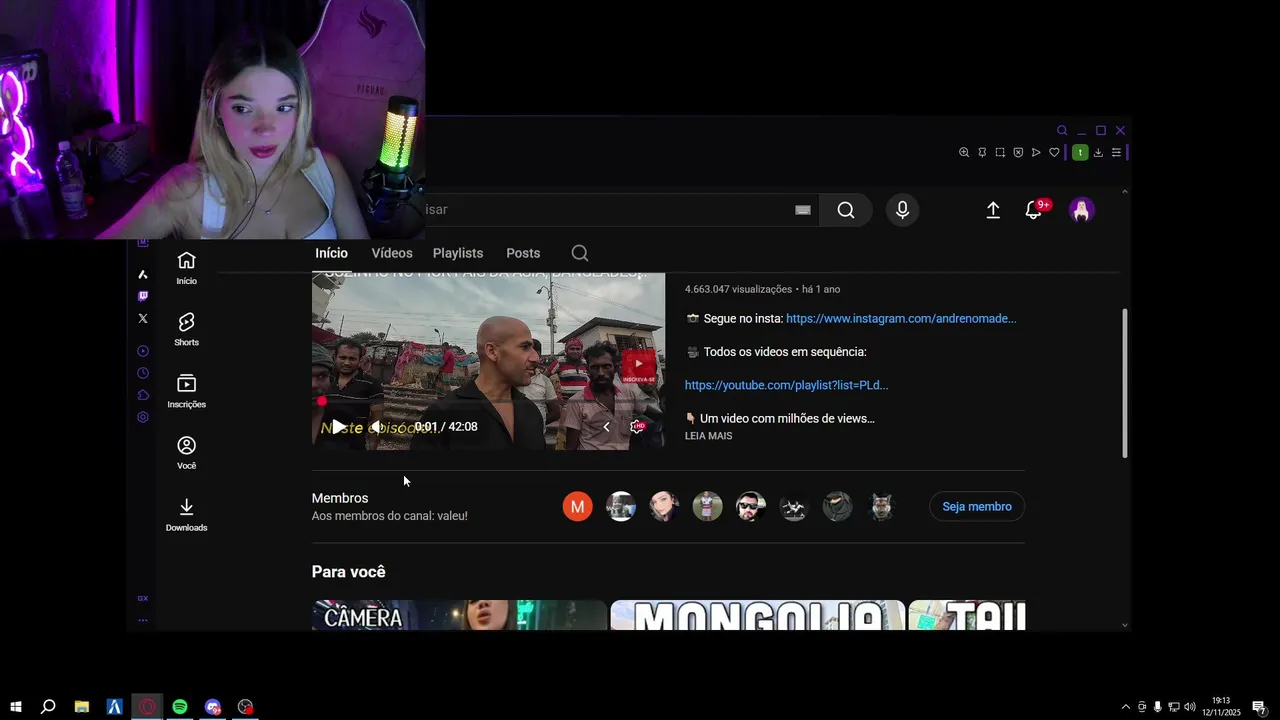This screenshot has height=720, width=1280.
Task: Click the tab search magnifier in title bar
Action: click(x=1062, y=131)
